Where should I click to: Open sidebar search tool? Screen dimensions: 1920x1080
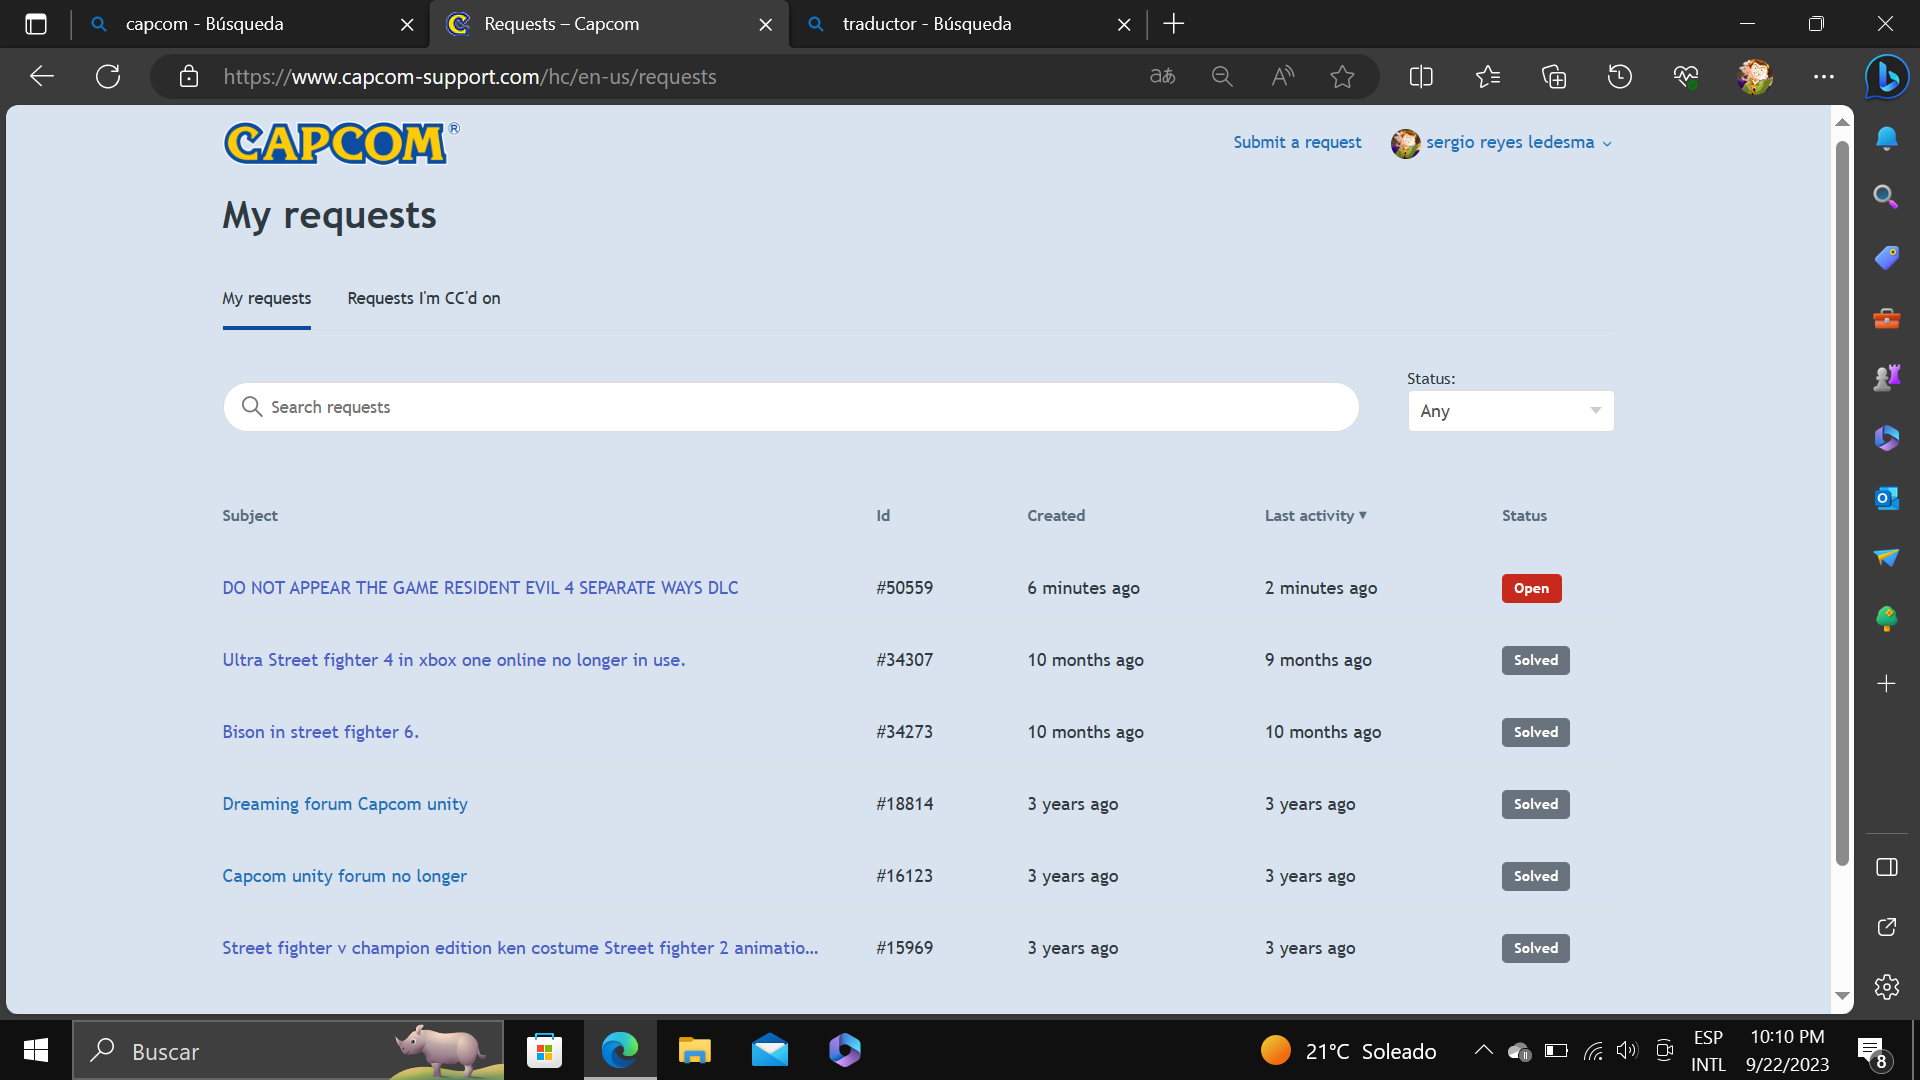[x=1887, y=197]
